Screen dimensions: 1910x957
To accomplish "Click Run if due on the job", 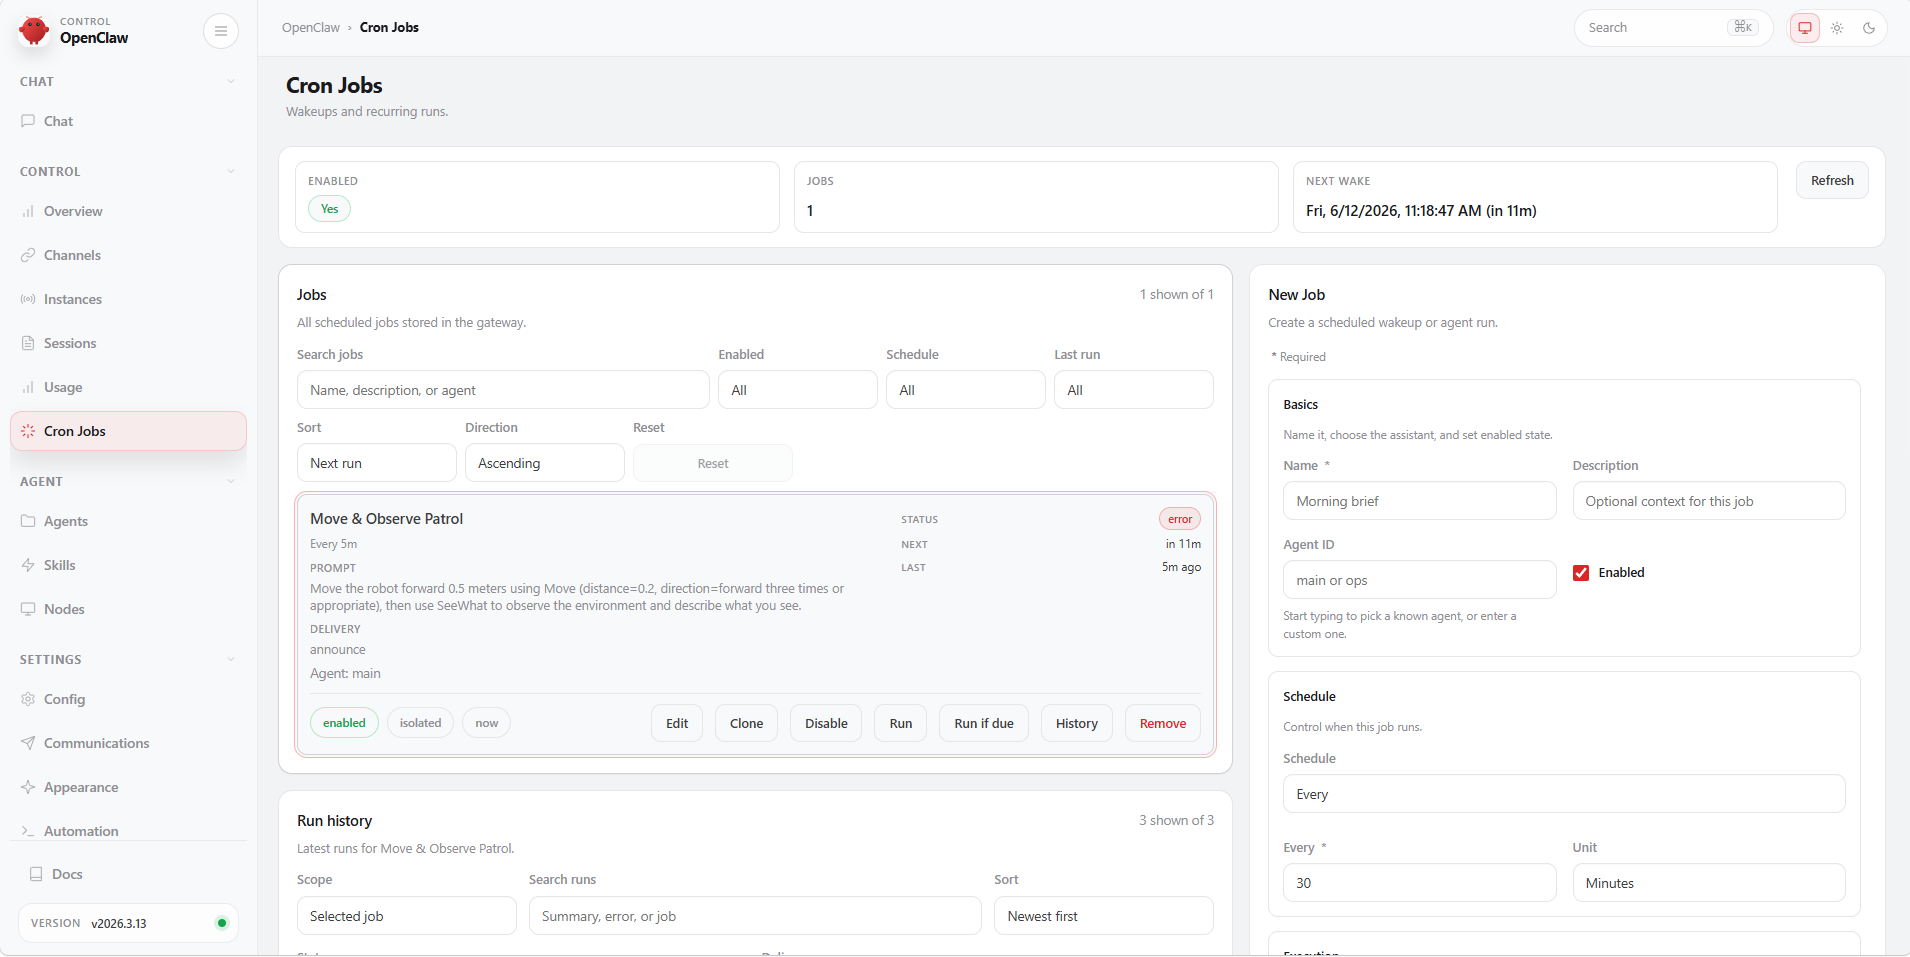I will (x=984, y=723).
